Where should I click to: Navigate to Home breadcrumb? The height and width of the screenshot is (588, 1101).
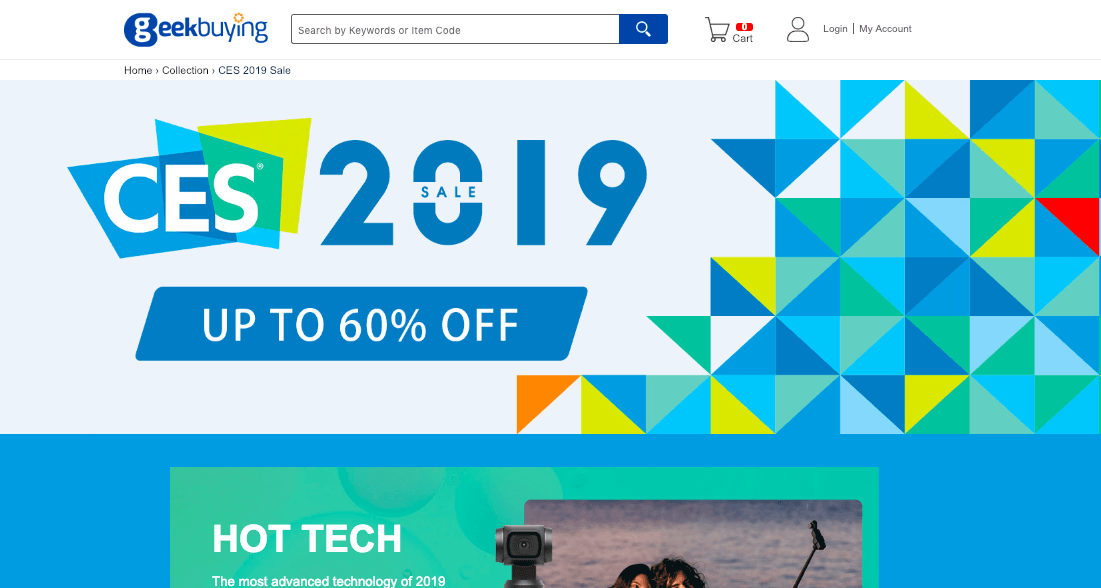[138, 70]
